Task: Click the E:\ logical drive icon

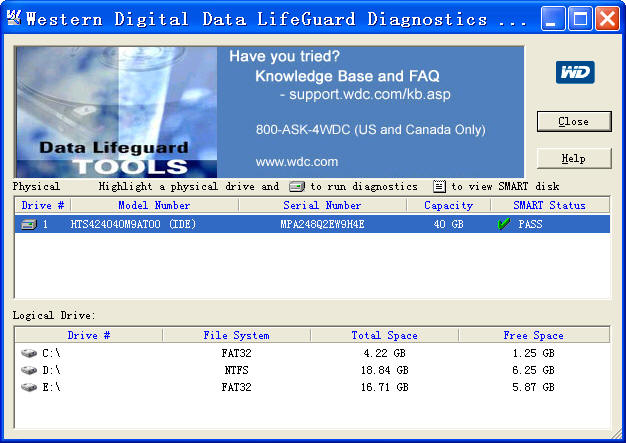Action: tap(28, 387)
